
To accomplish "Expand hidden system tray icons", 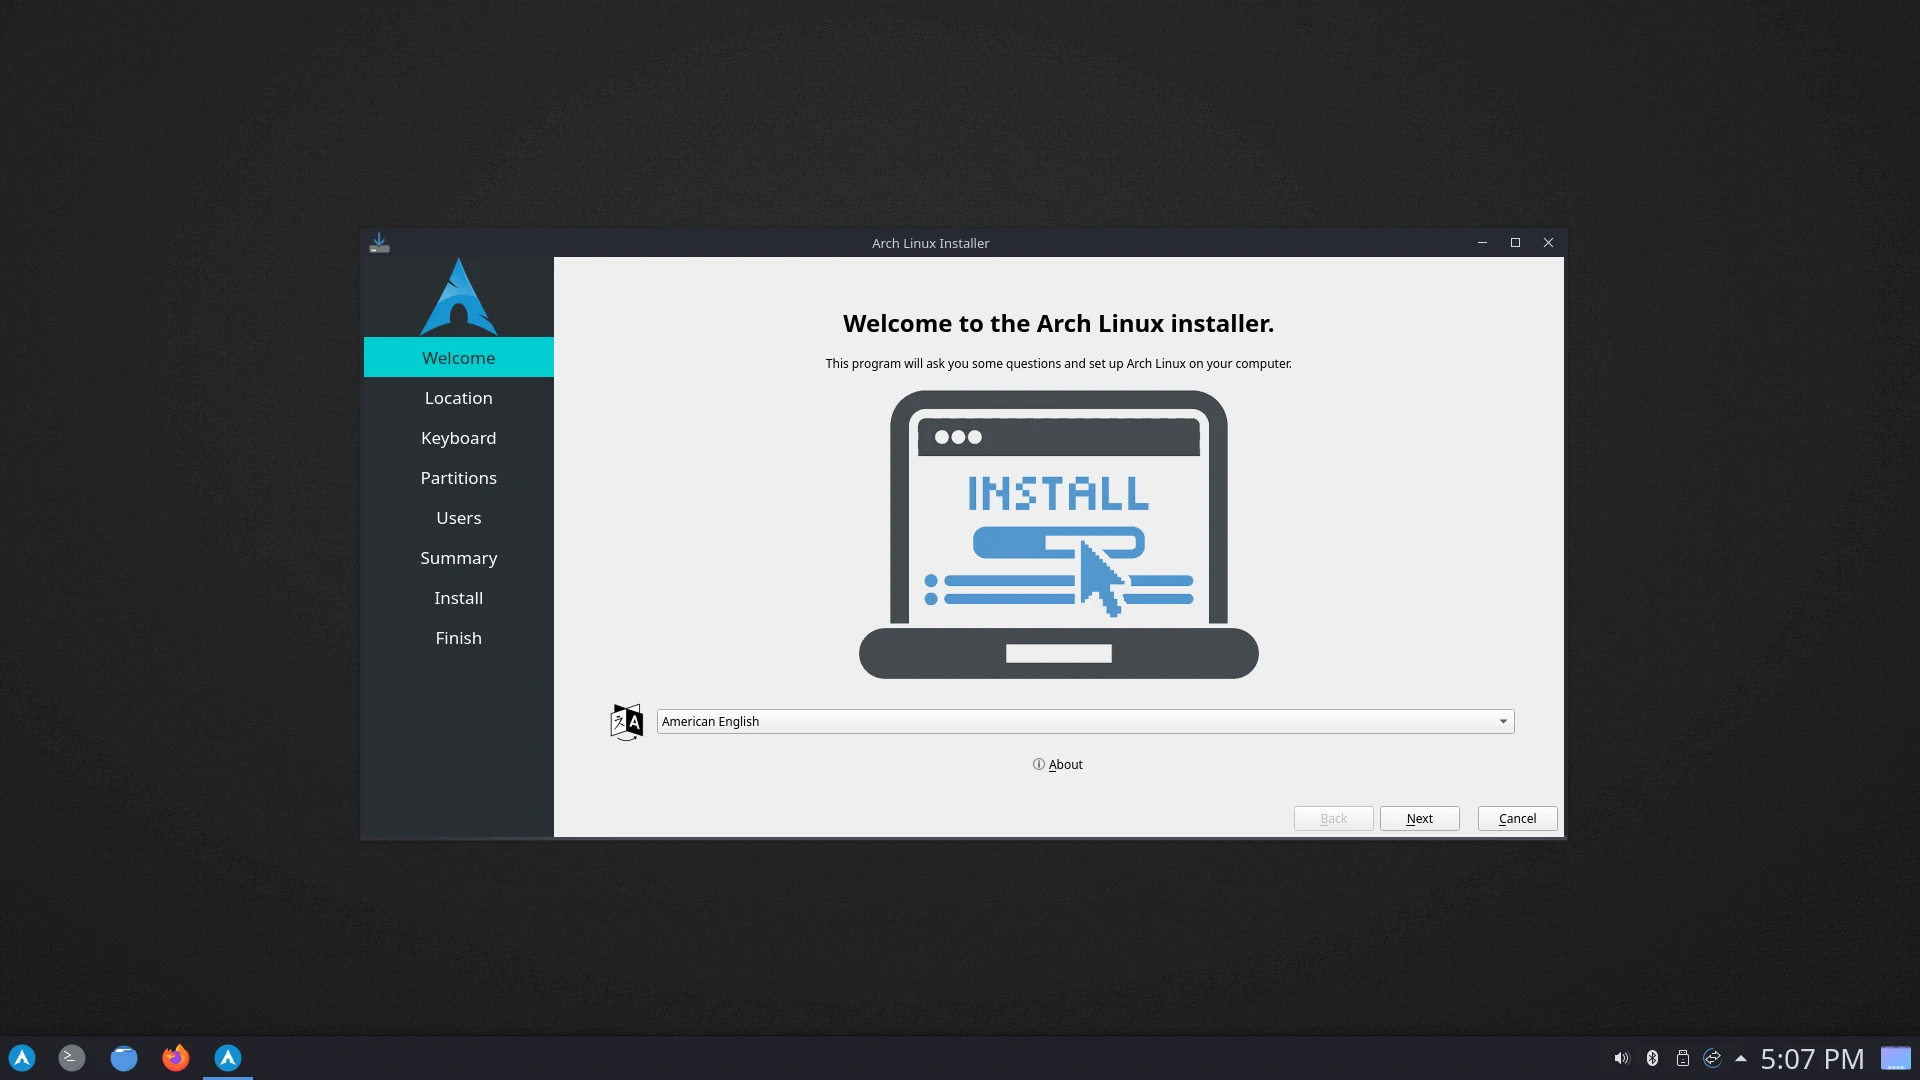I will coord(1741,1058).
